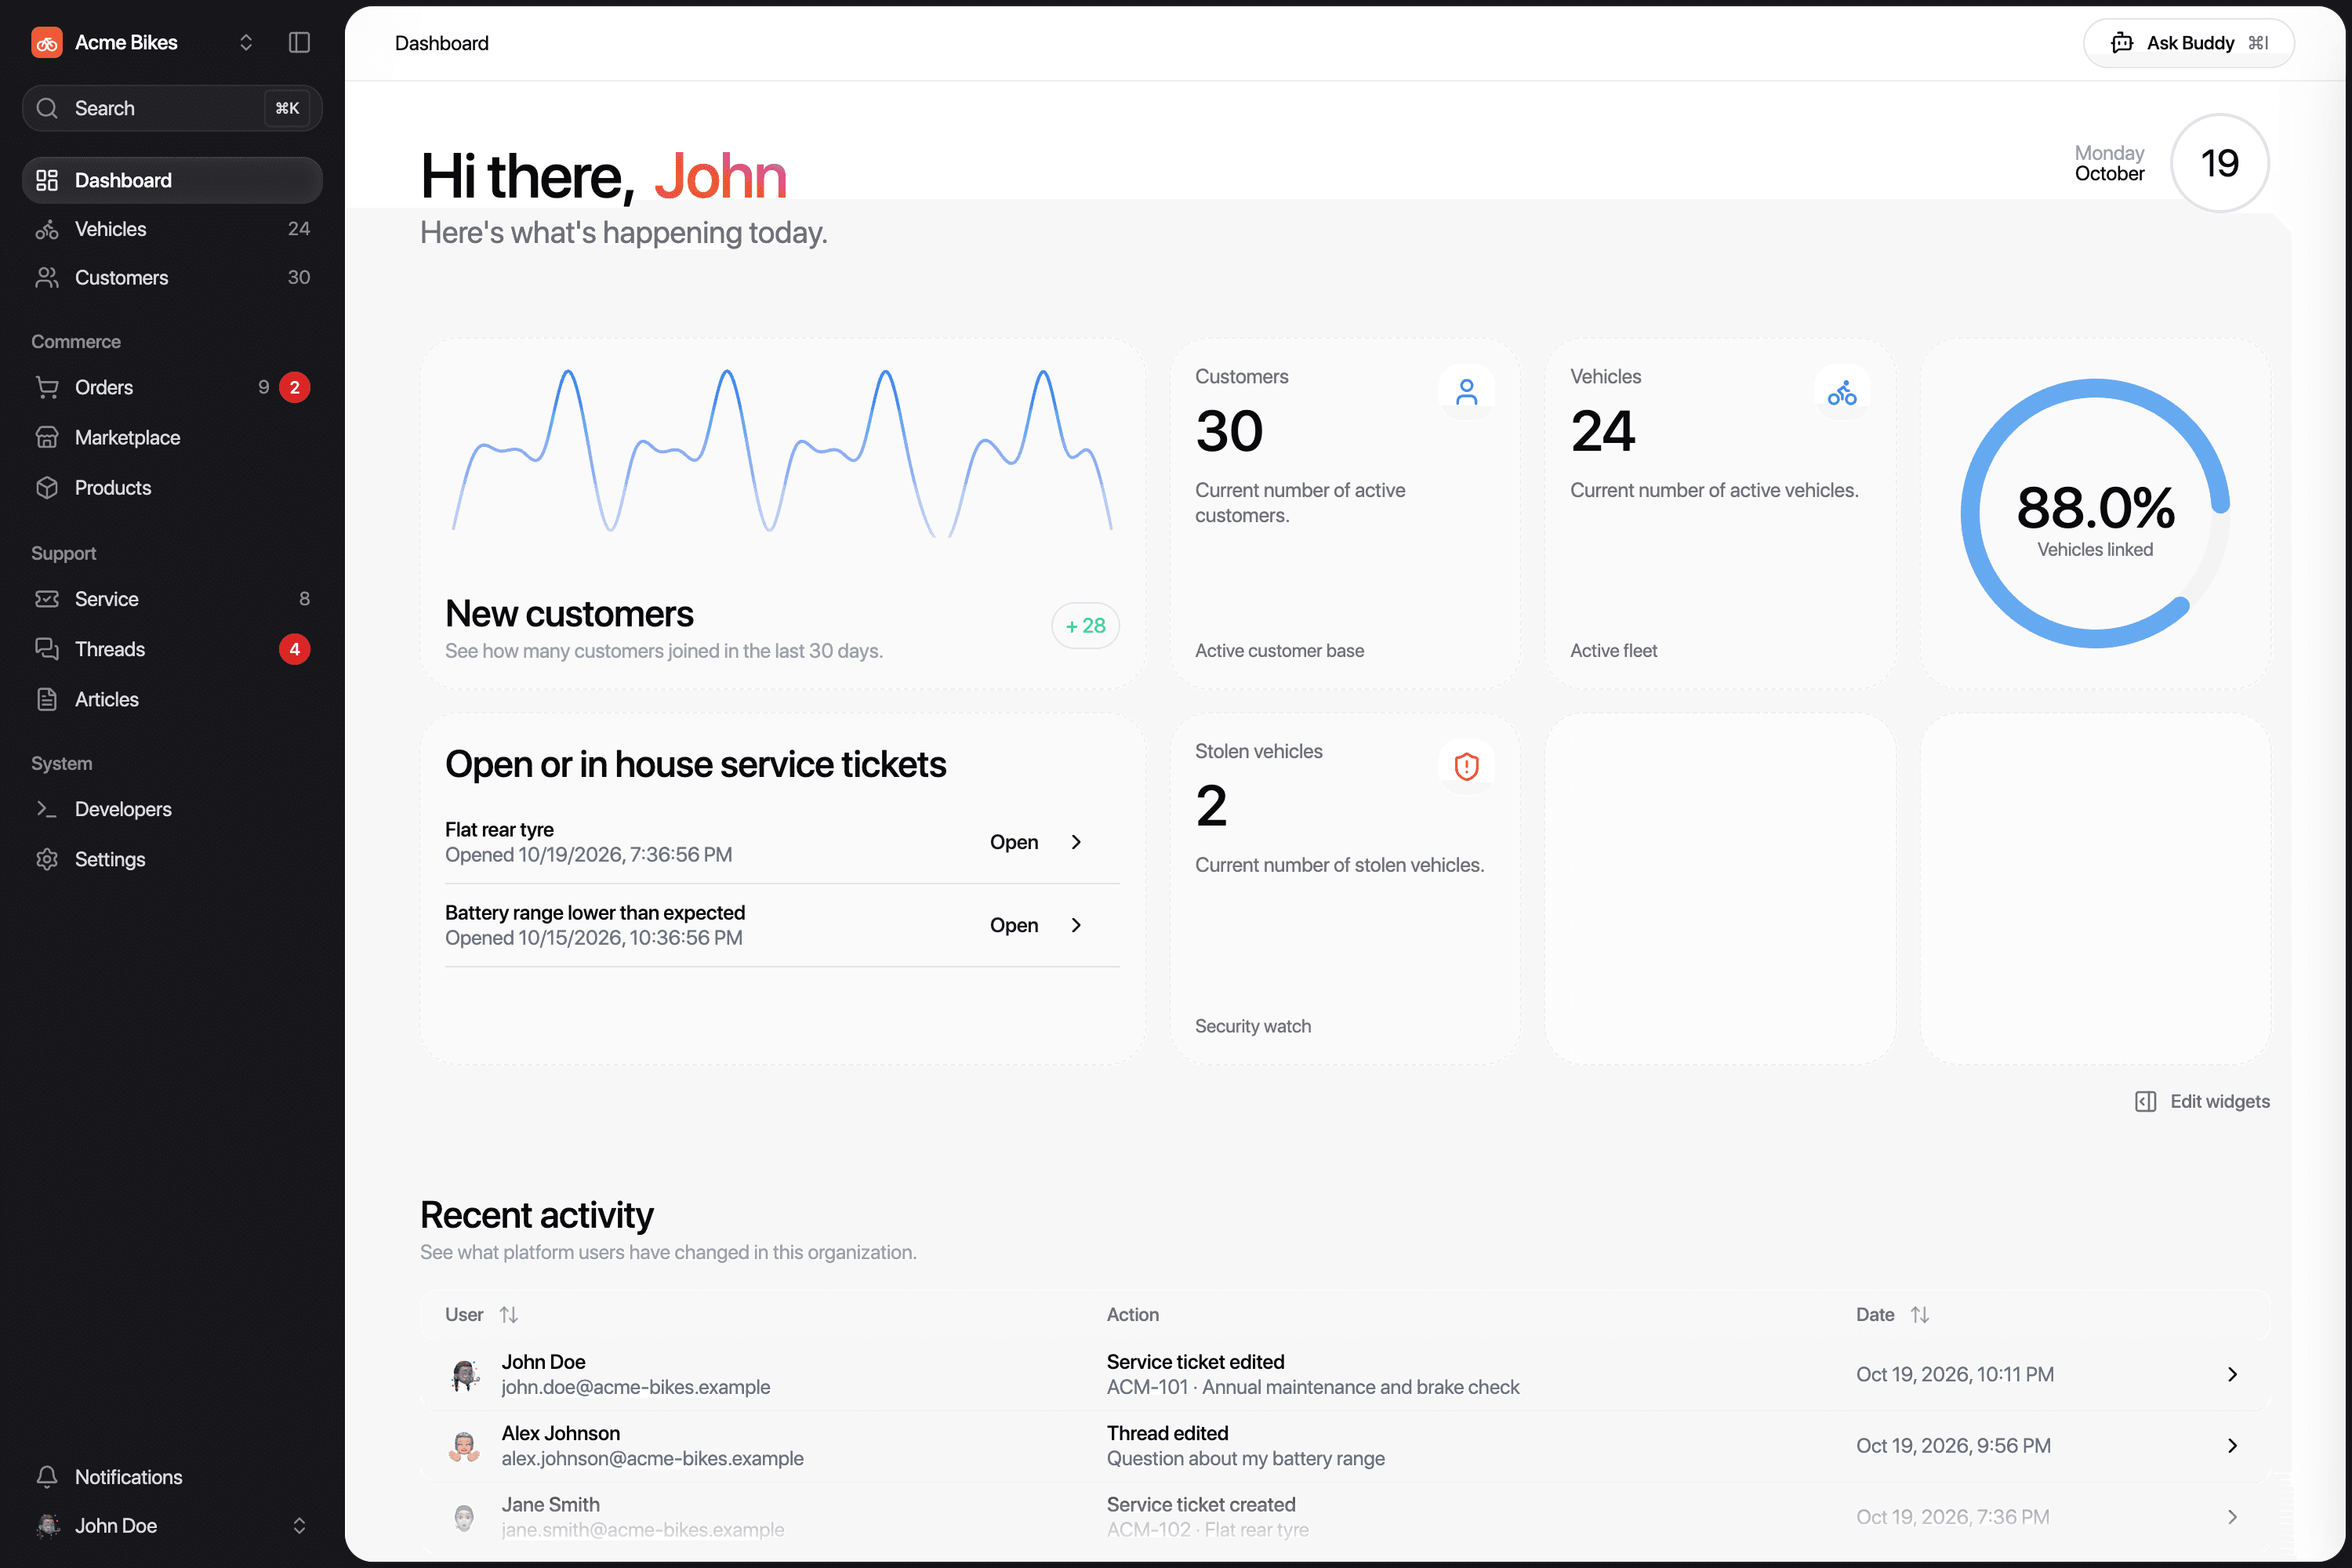Open the Flat rear tyre ticket chevron
The width and height of the screenshot is (2352, 1568).
click(x=1076, y=842)
